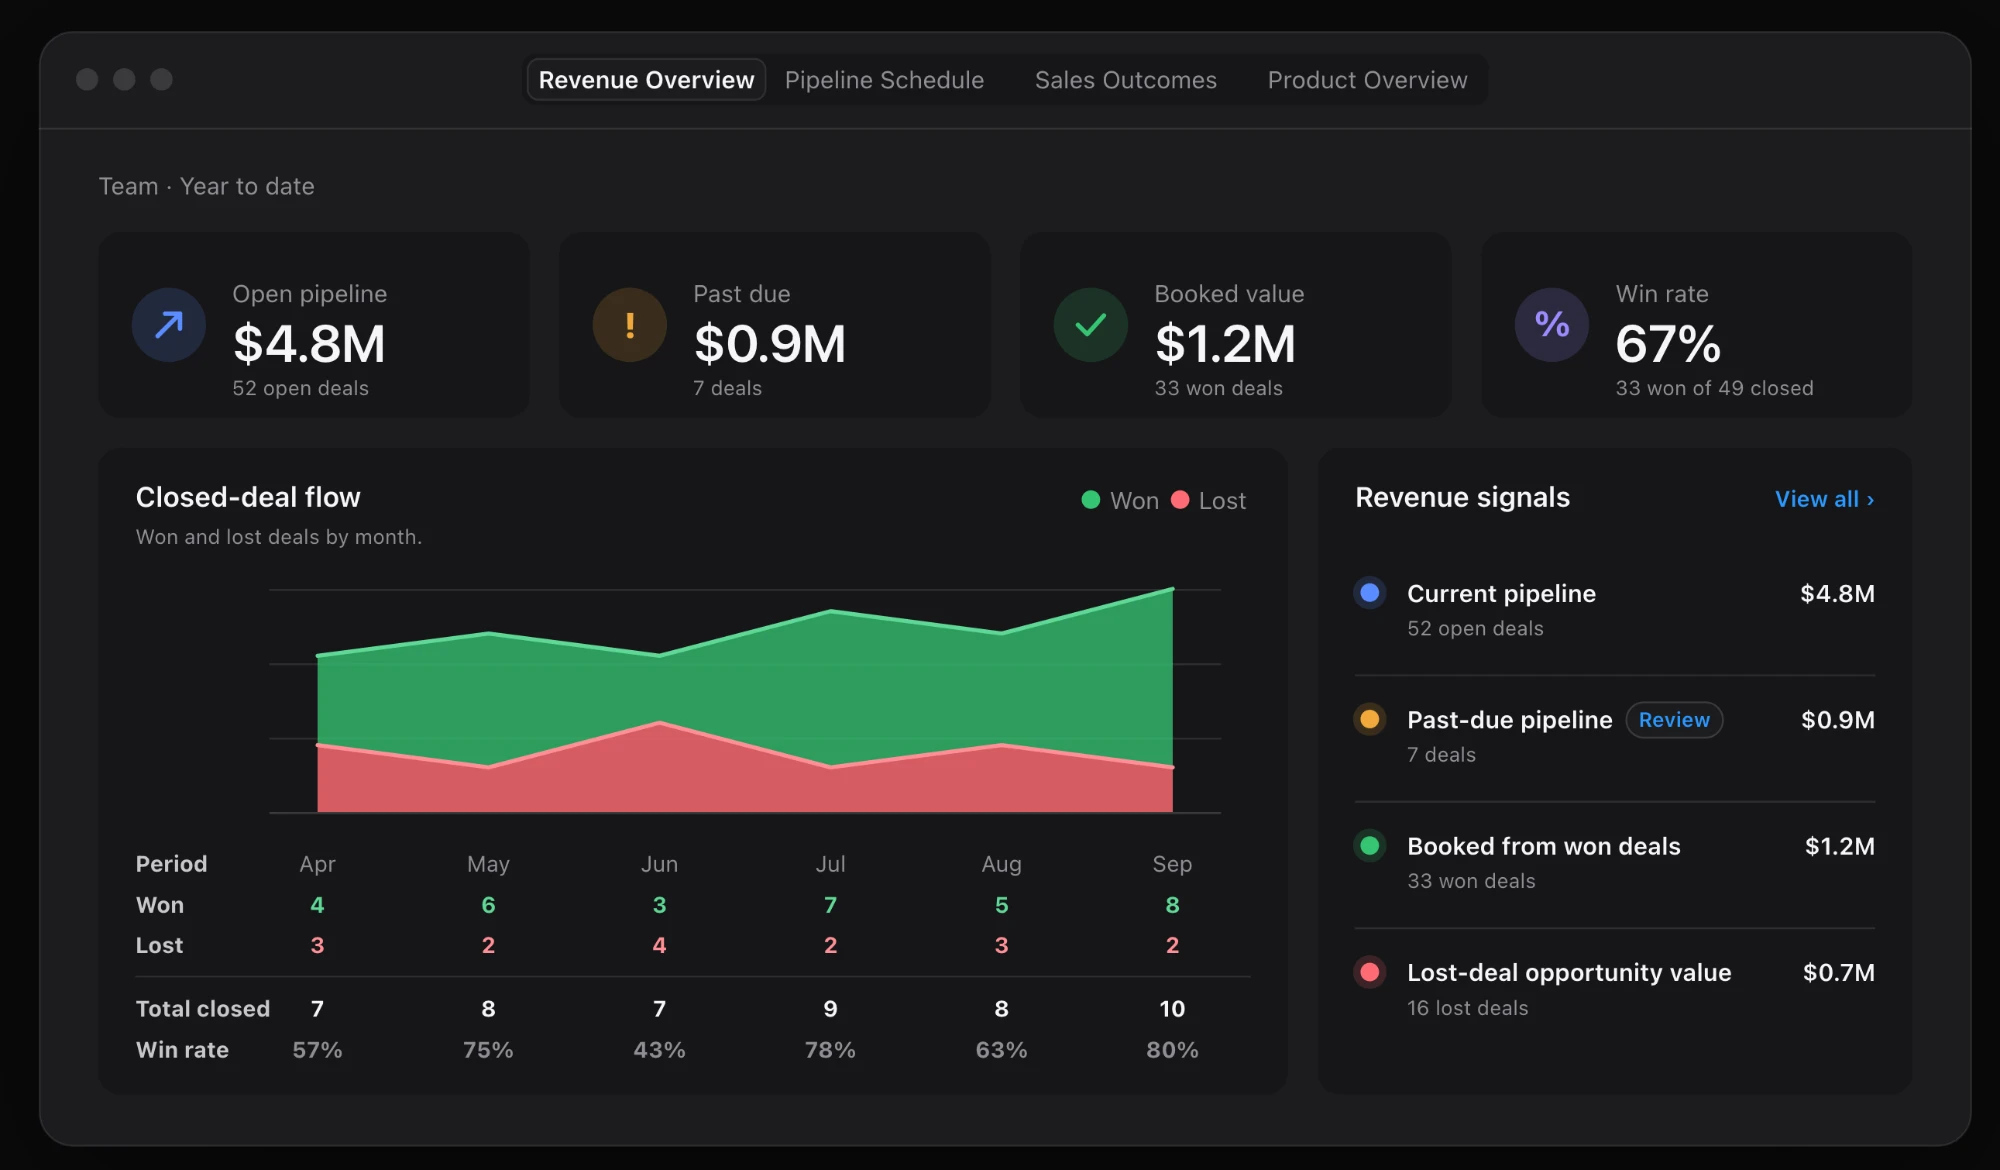The image size is (2000, 1170).
Task: Switch to the Revenue Overview tab
Action: [646, 80]
